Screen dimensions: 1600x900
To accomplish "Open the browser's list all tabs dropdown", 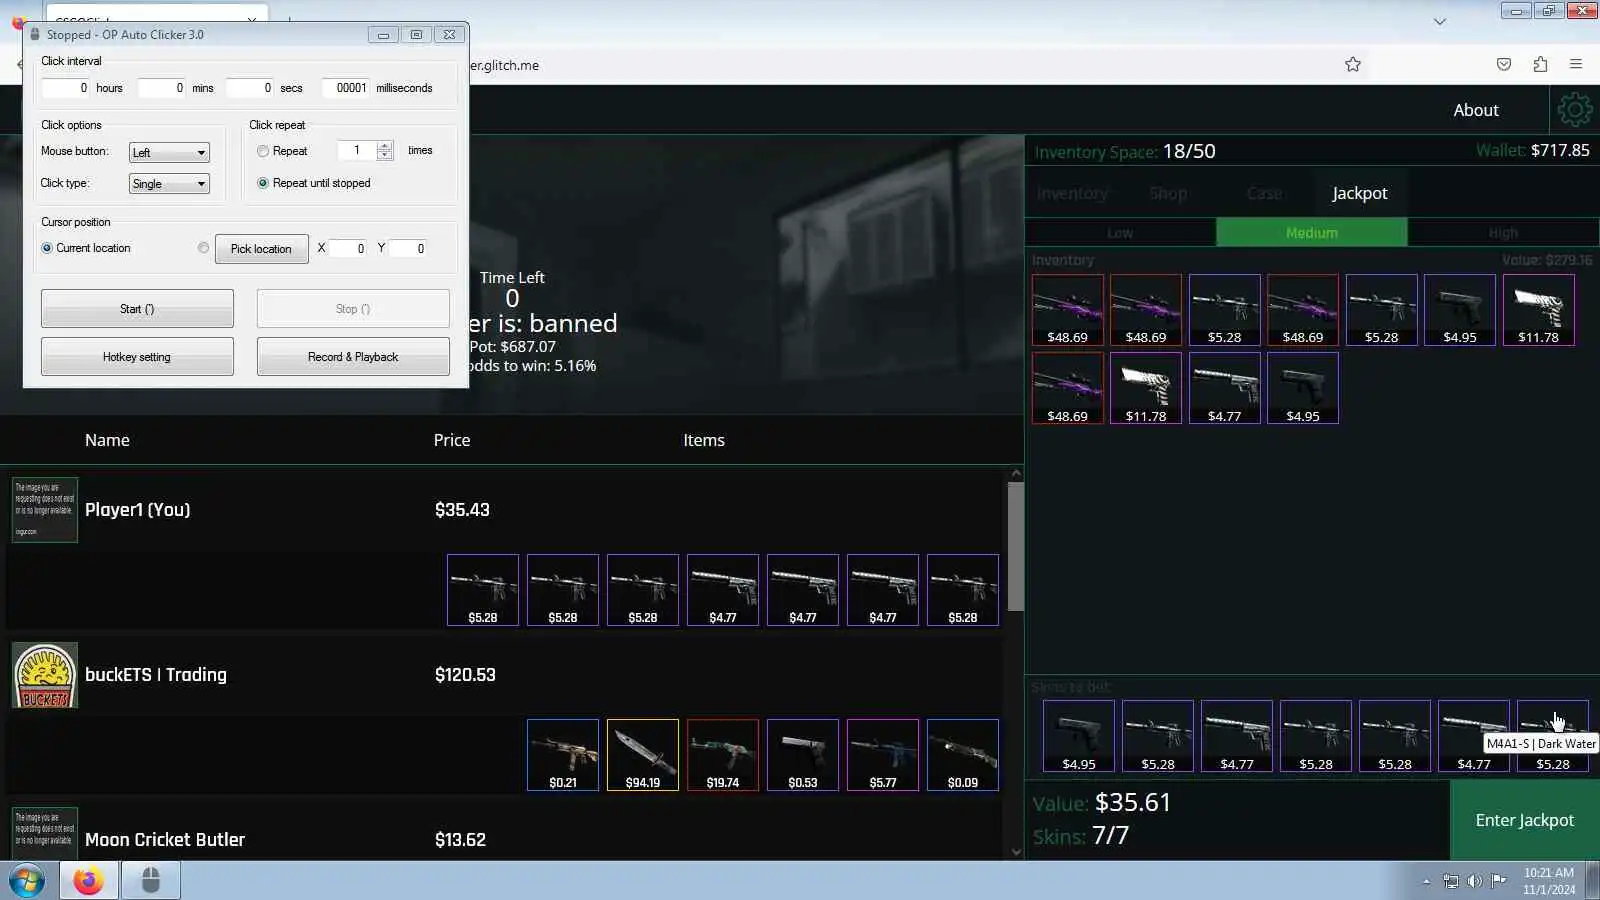I will (1440, 21).
